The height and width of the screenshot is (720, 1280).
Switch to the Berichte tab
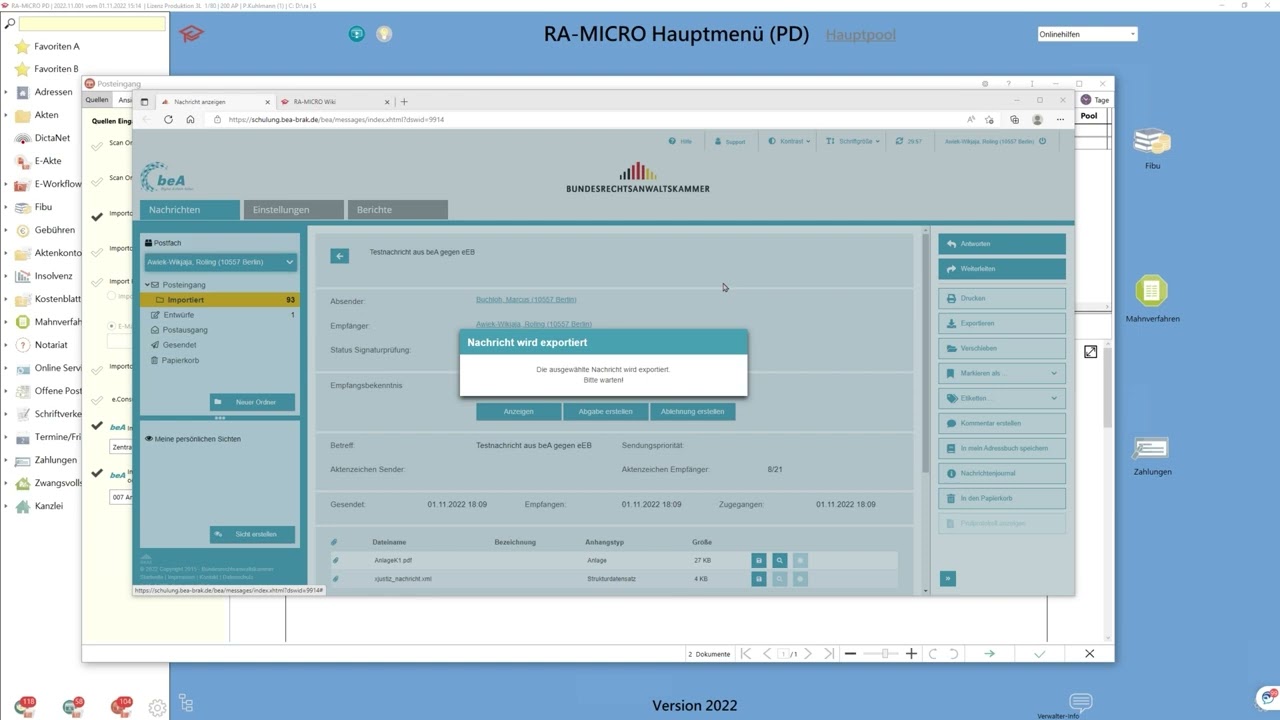tap(397, 210)
